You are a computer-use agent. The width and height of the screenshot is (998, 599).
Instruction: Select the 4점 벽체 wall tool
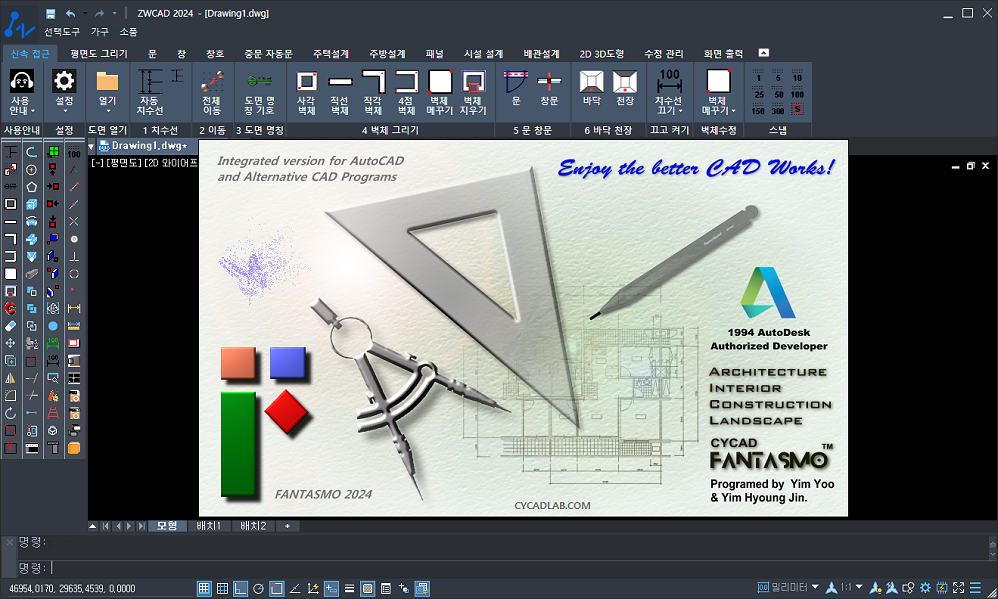[406, 93]
